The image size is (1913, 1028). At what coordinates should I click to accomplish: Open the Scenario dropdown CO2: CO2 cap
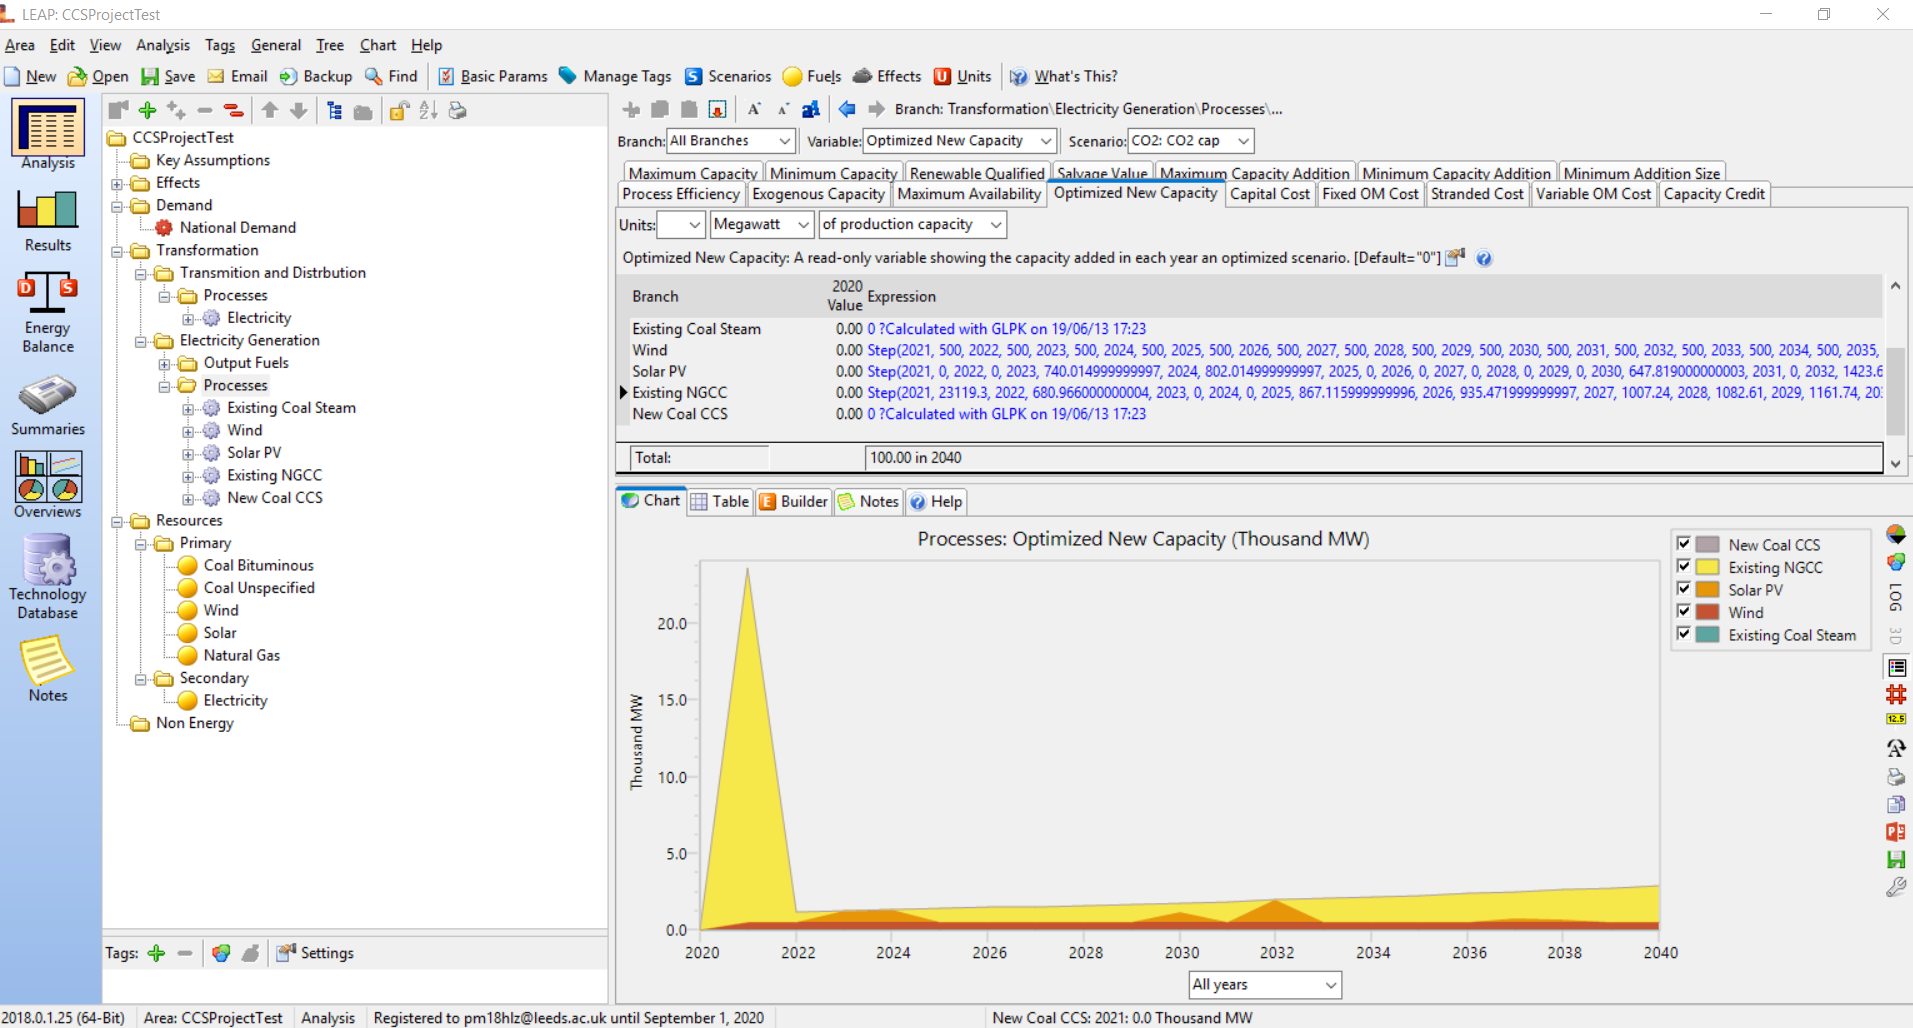pyautogui.click(x=1190, y=141)
